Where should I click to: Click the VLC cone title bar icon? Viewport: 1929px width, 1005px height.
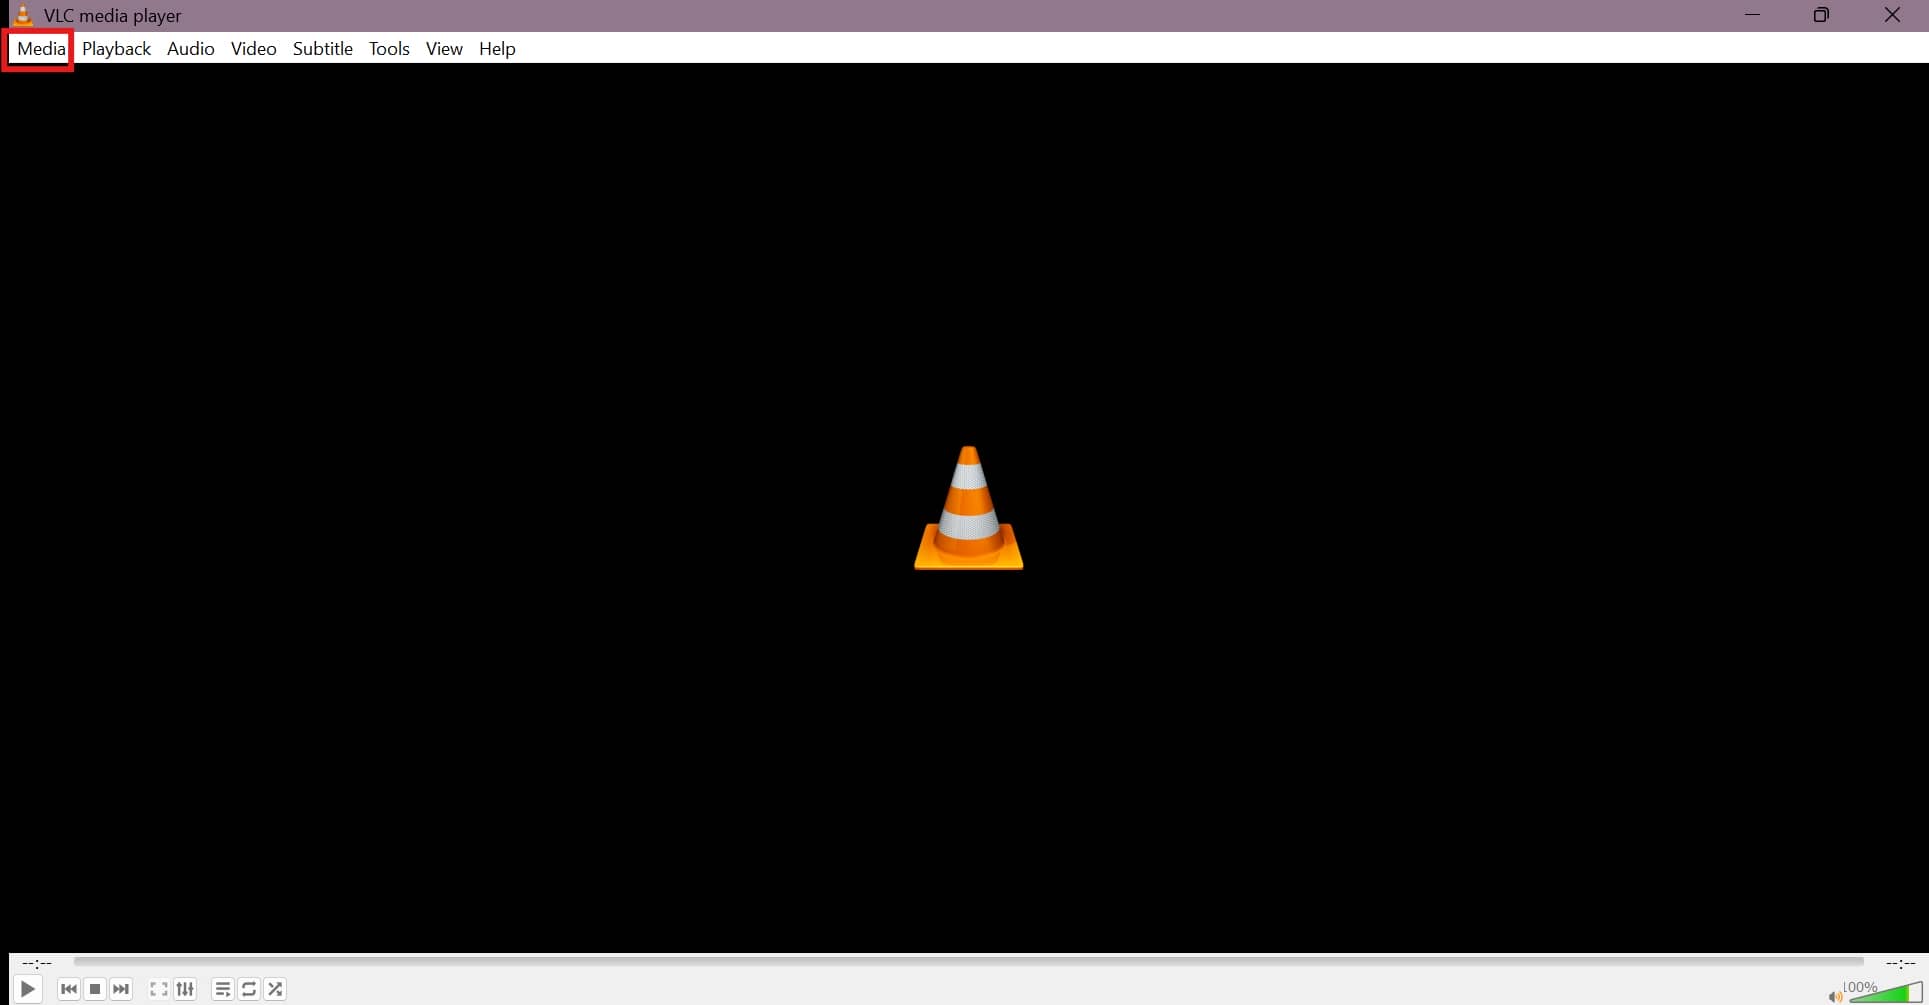pos(22,15)
